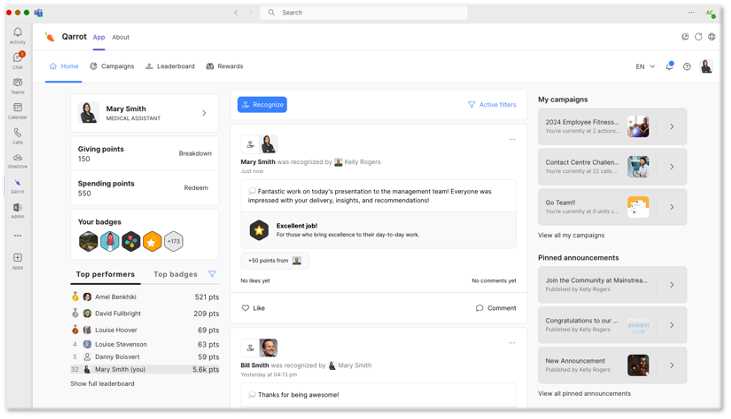This screenshot has width=731, height=419.
Task: Comment on Mary Smith recognition post
Action: coord(496,308)
